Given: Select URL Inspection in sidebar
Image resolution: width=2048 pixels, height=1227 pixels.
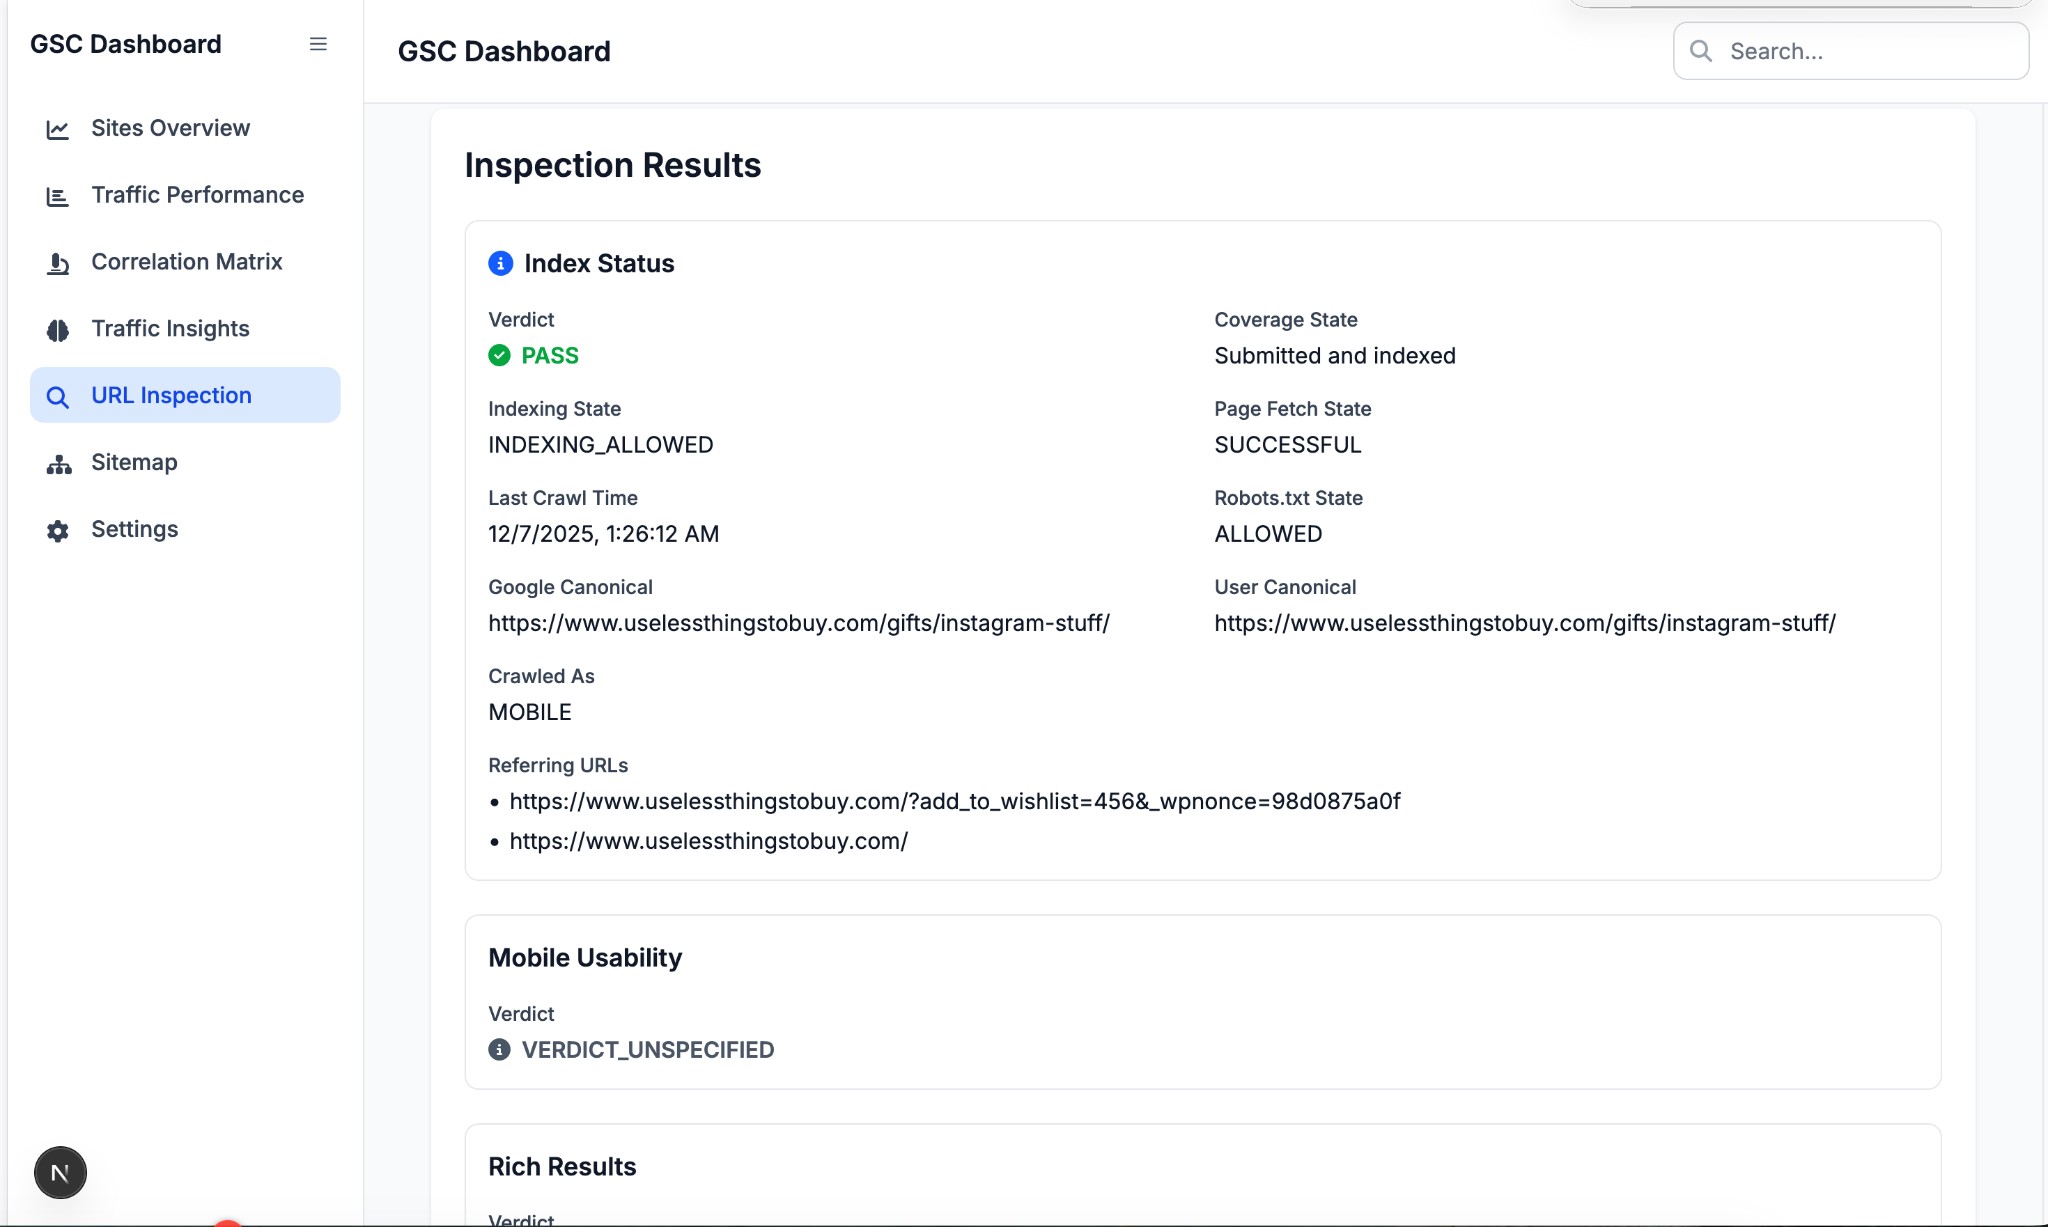Looking at the screenshot, I should [185, 395].
